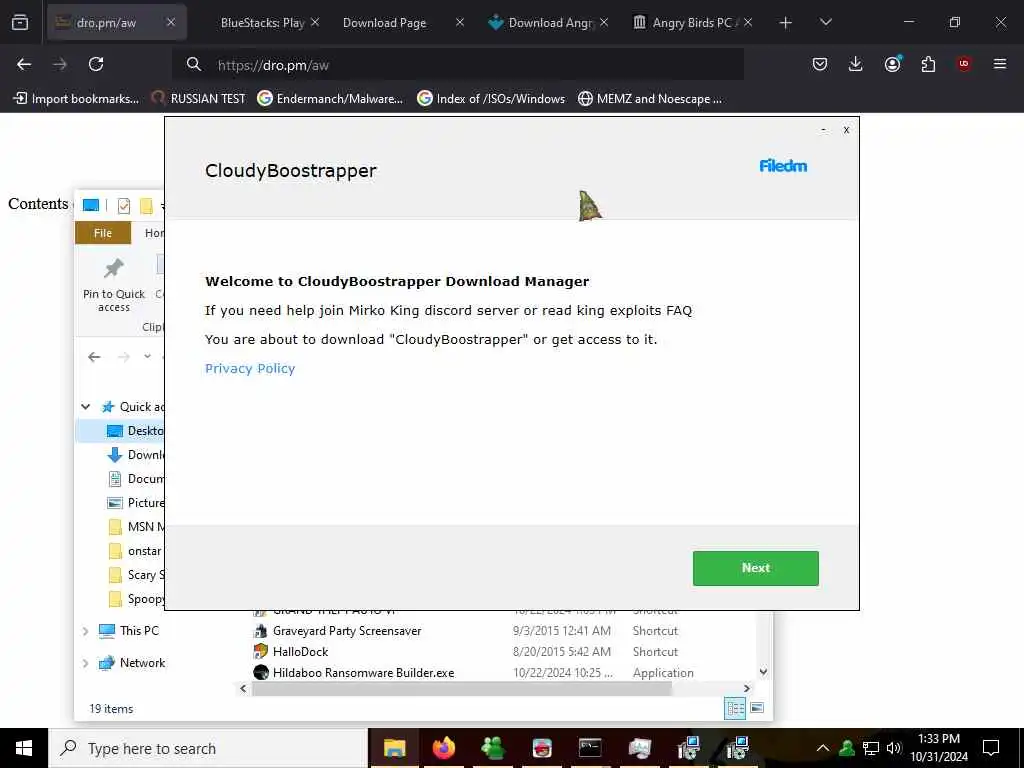
Task: Show hidden system tray icons
Action: pos(823,748)
